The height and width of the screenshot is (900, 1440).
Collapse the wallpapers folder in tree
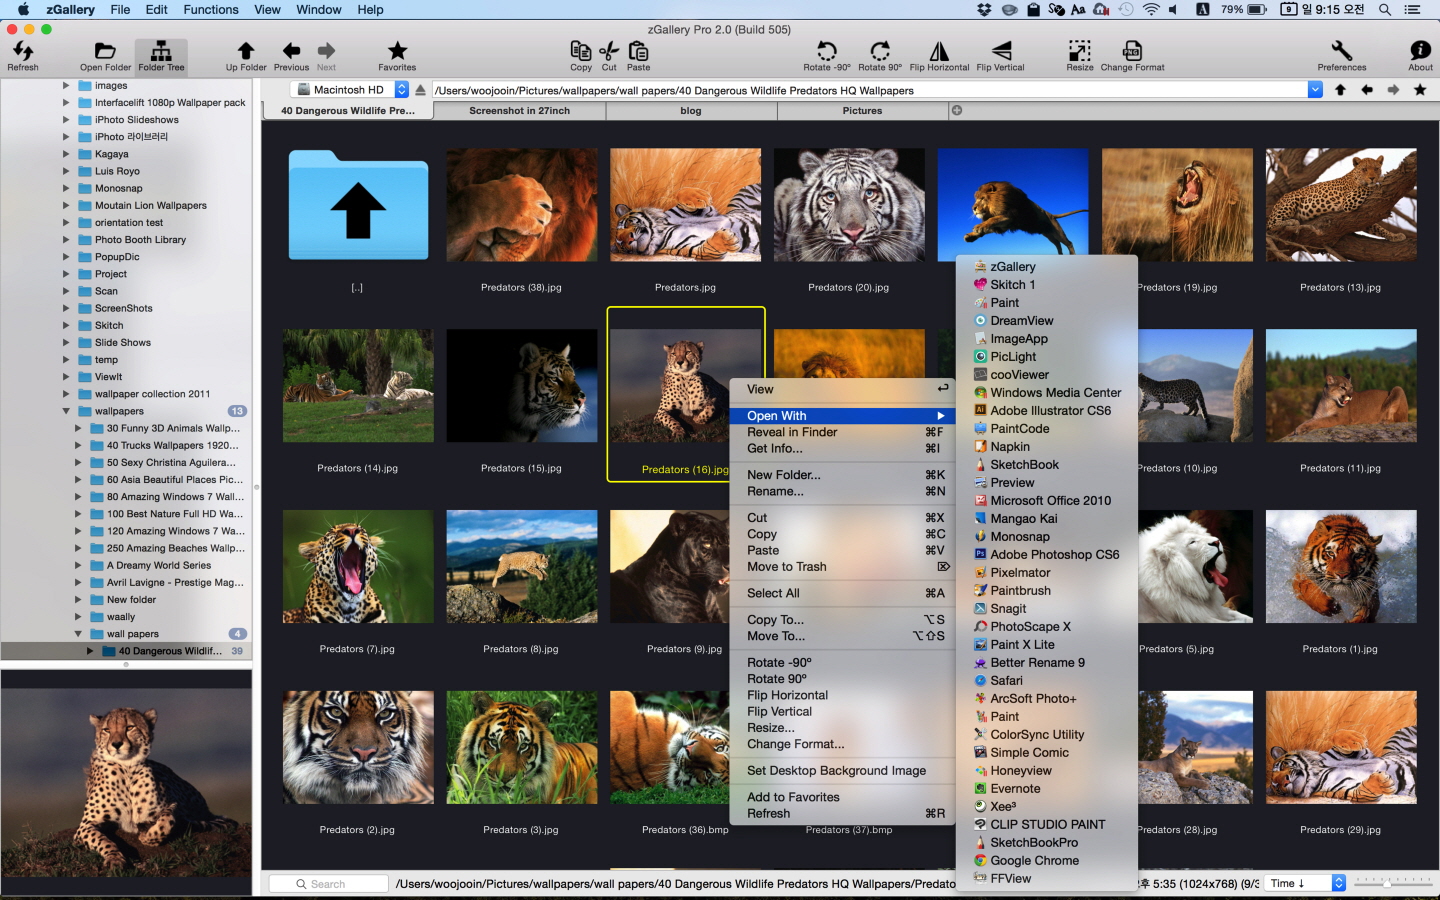tap(67, 411)
